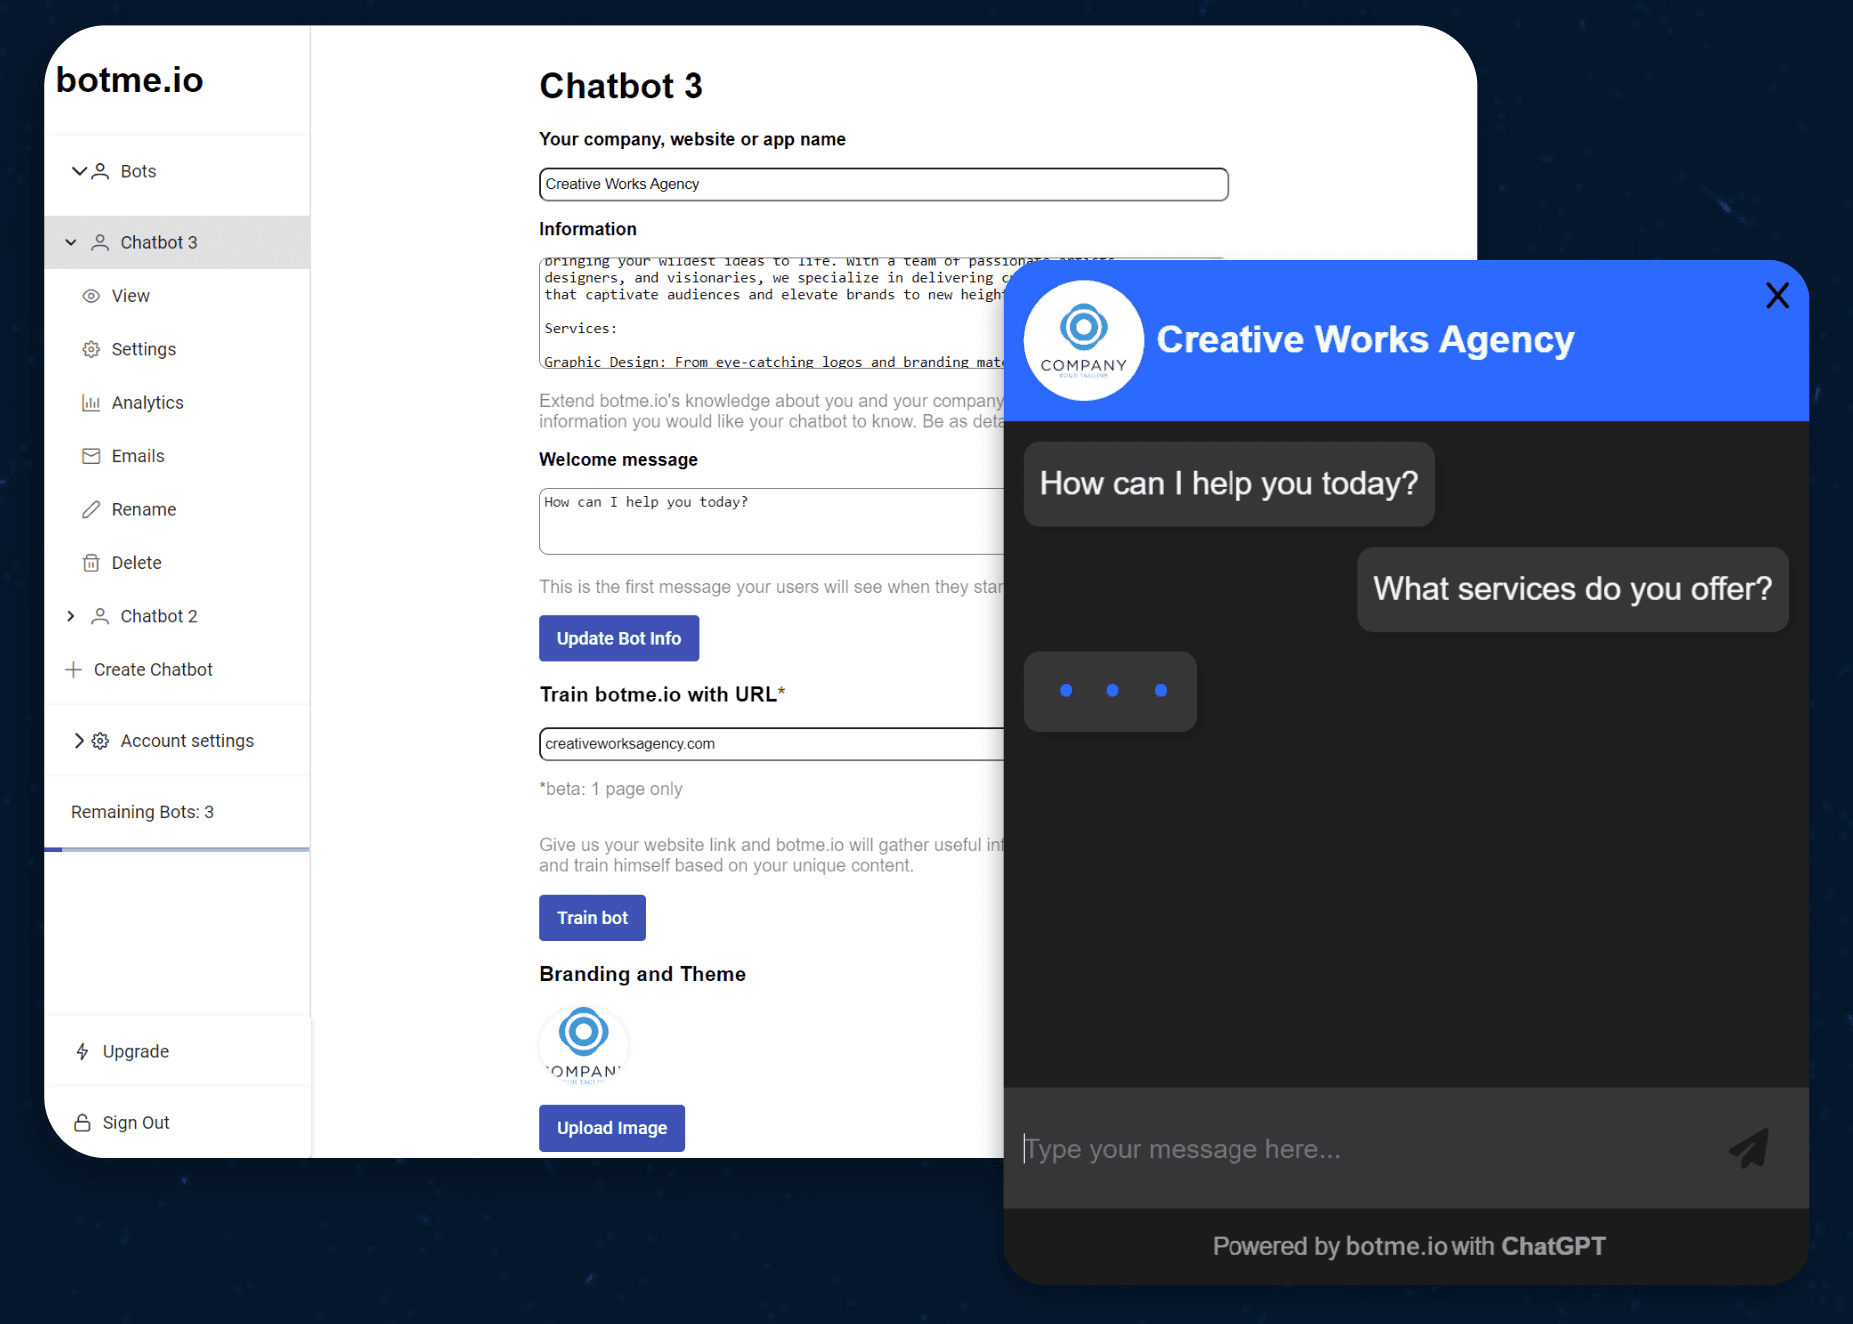Click the Settings gear icon under Chatbot 3

pos(91,349)
